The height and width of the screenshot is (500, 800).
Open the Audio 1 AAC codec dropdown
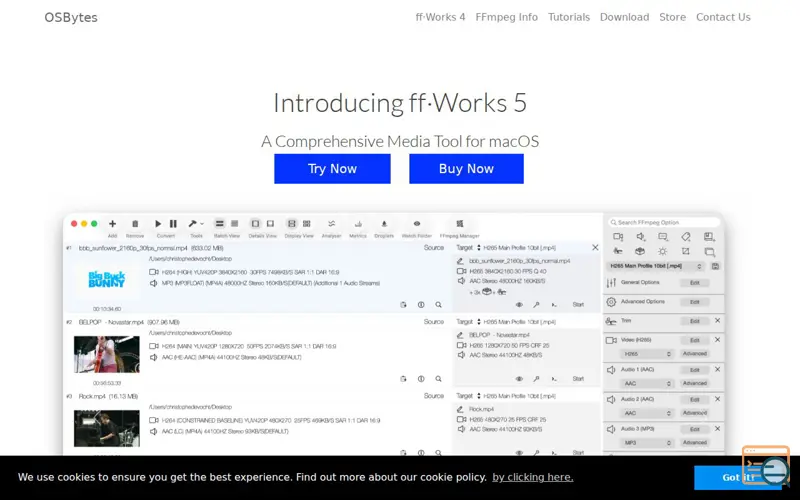pyautogui.click(x=646, y=383)
